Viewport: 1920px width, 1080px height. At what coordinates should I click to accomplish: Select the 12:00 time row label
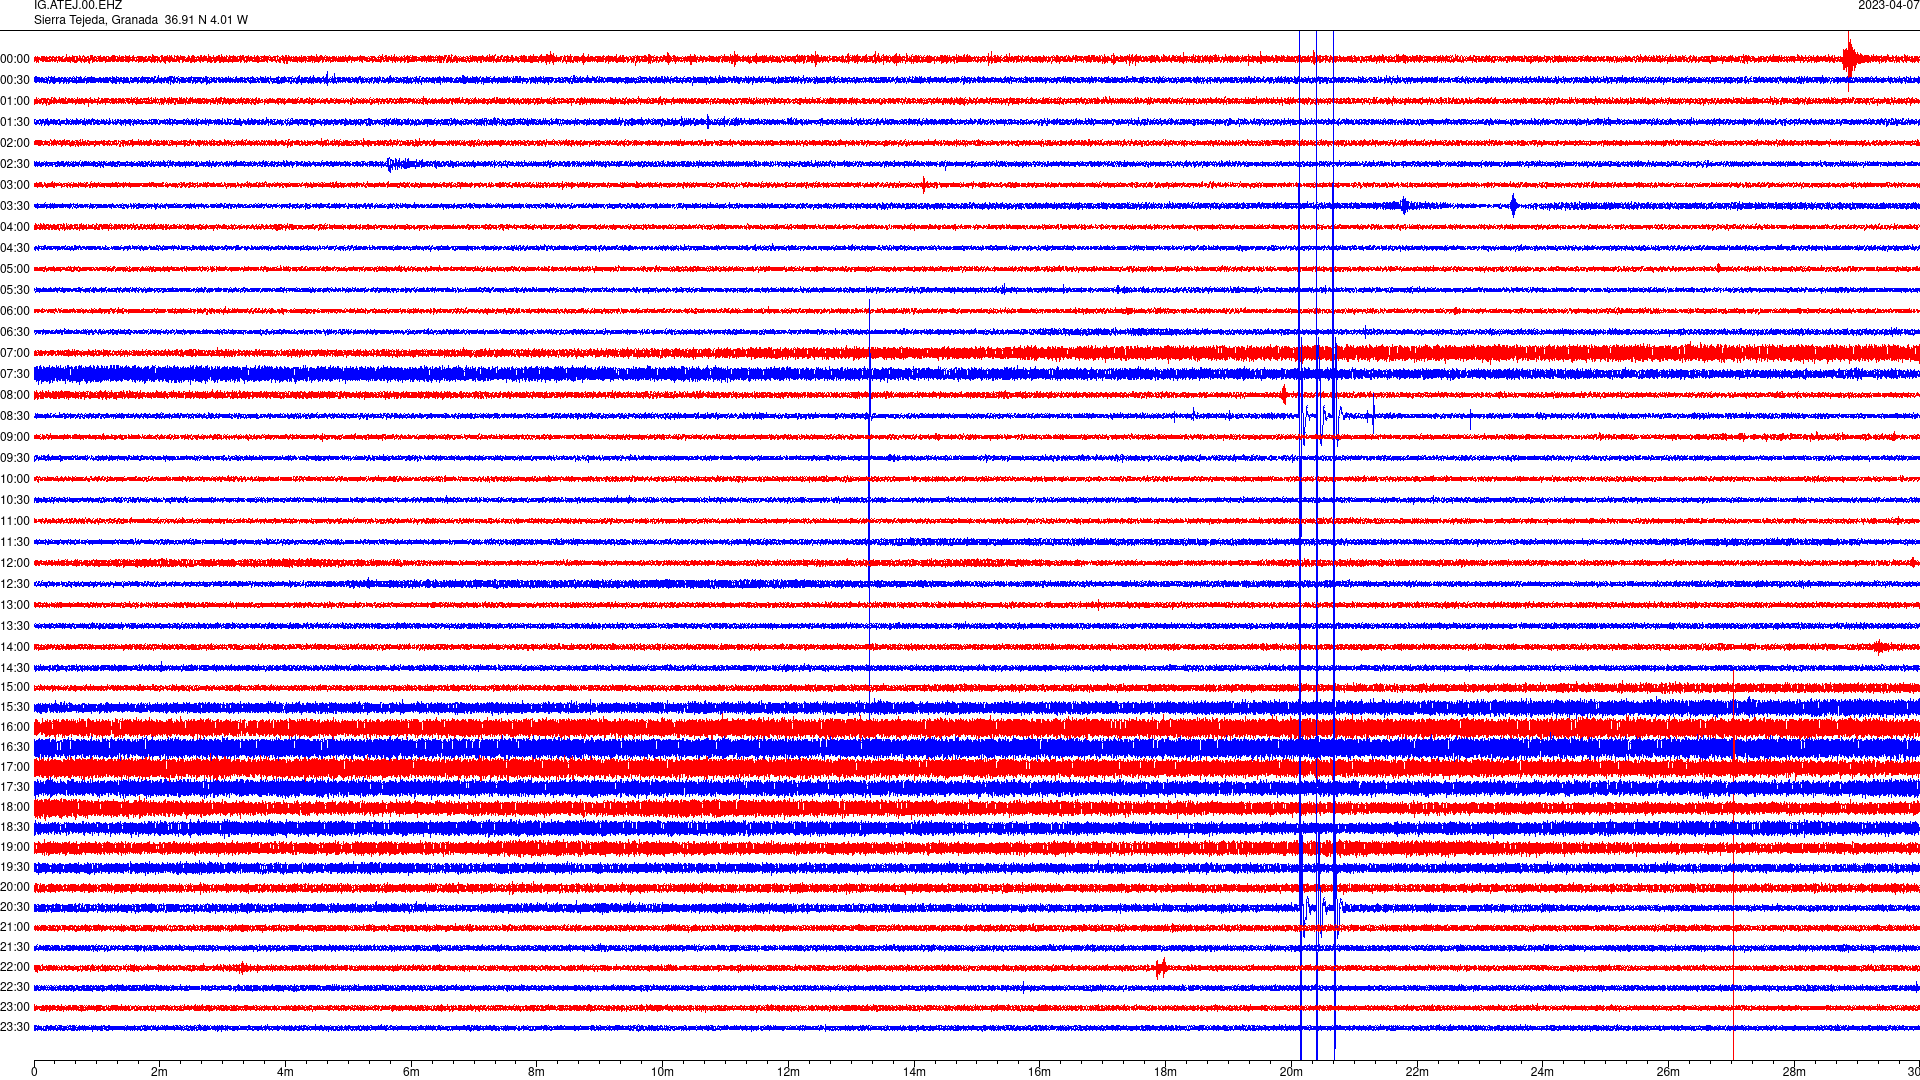(x=15, y=563)
